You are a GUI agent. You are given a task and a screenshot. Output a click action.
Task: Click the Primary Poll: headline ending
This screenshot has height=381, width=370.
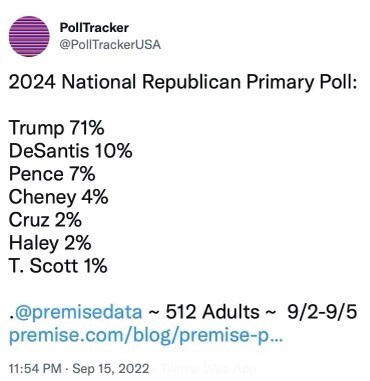pos(302,82)
